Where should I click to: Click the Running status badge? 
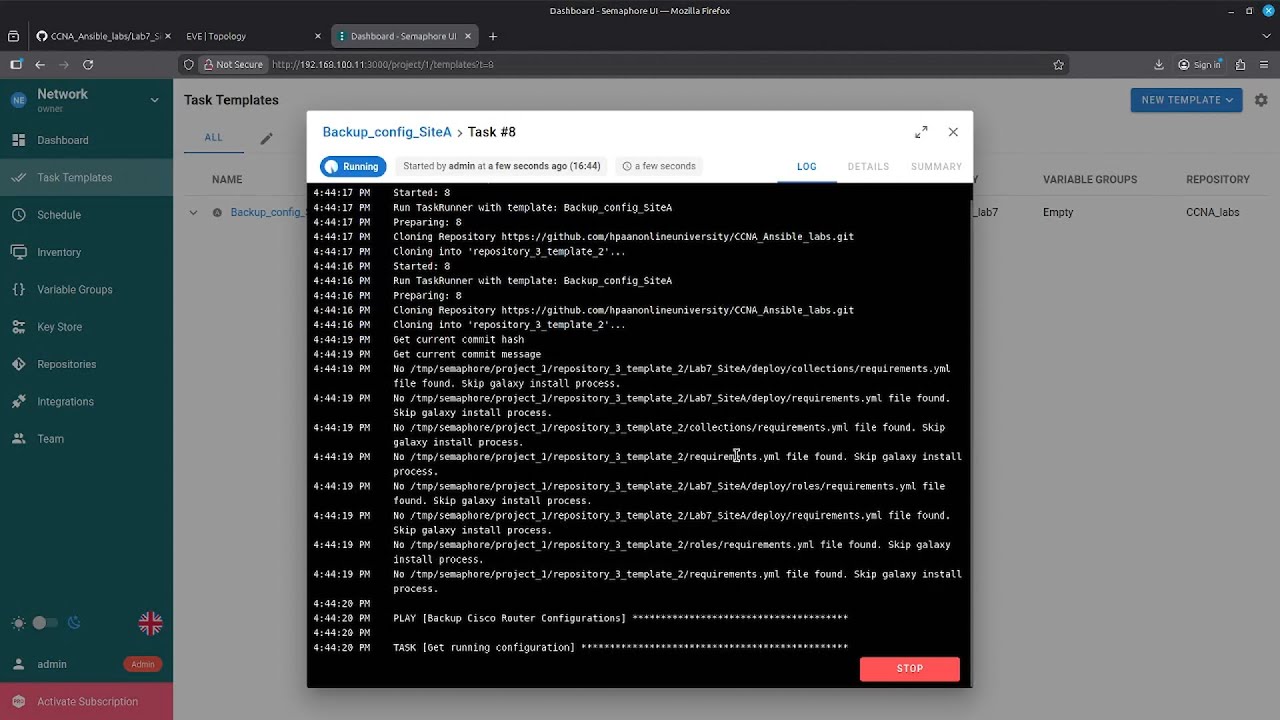353,167
